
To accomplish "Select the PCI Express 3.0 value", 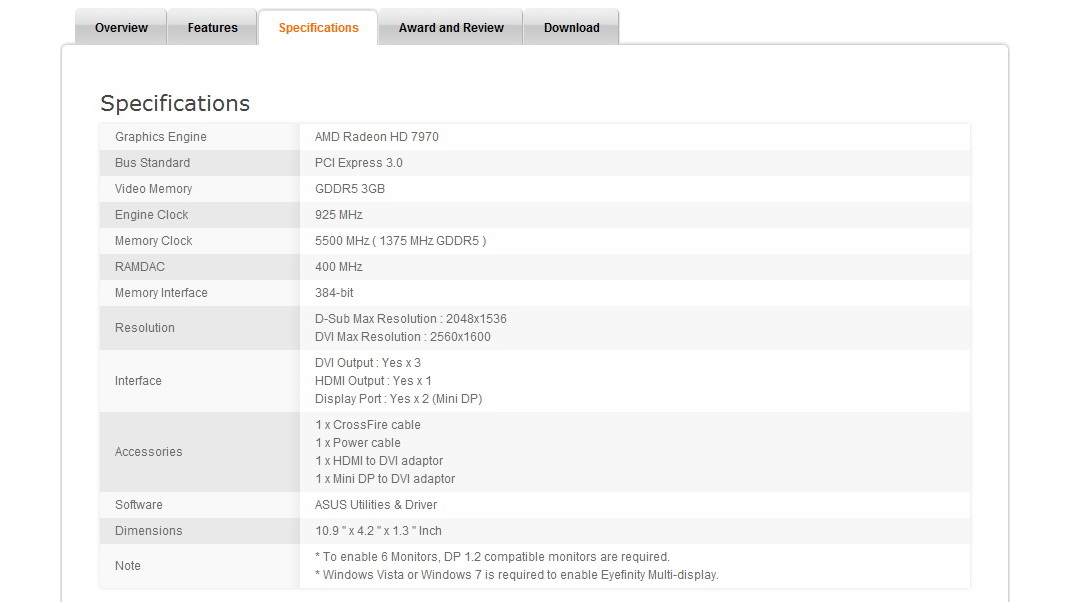I will point(358,162).
